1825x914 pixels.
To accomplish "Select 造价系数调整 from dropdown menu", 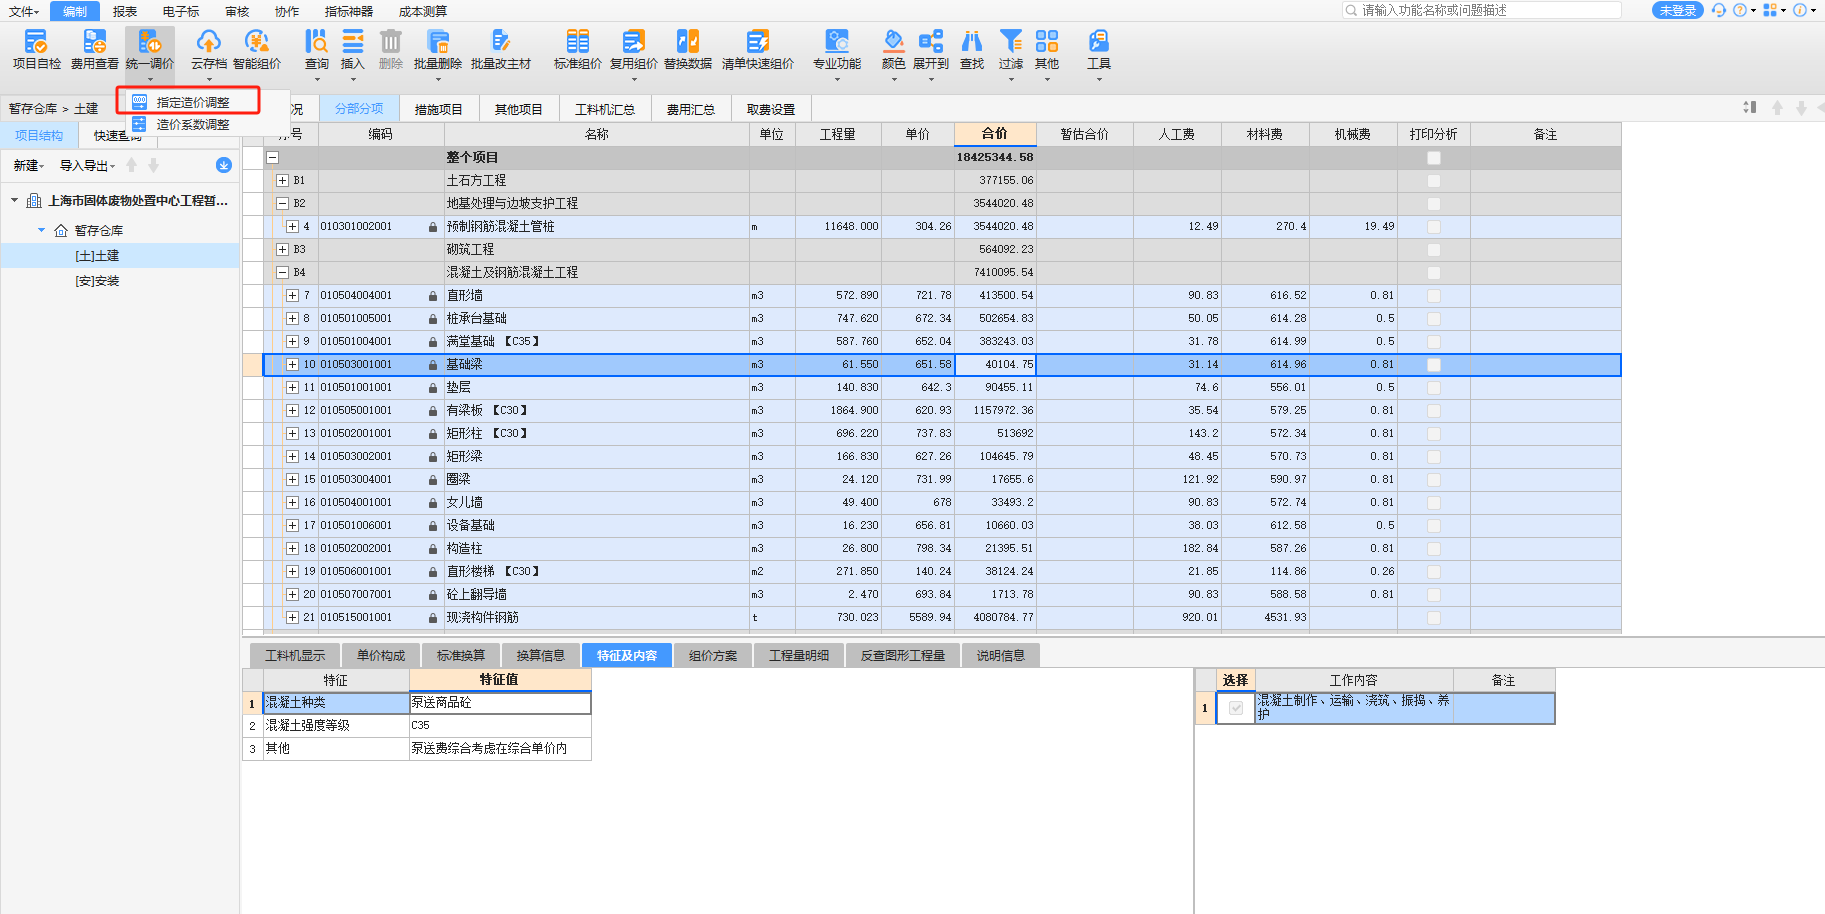I will tap(193, 124).
